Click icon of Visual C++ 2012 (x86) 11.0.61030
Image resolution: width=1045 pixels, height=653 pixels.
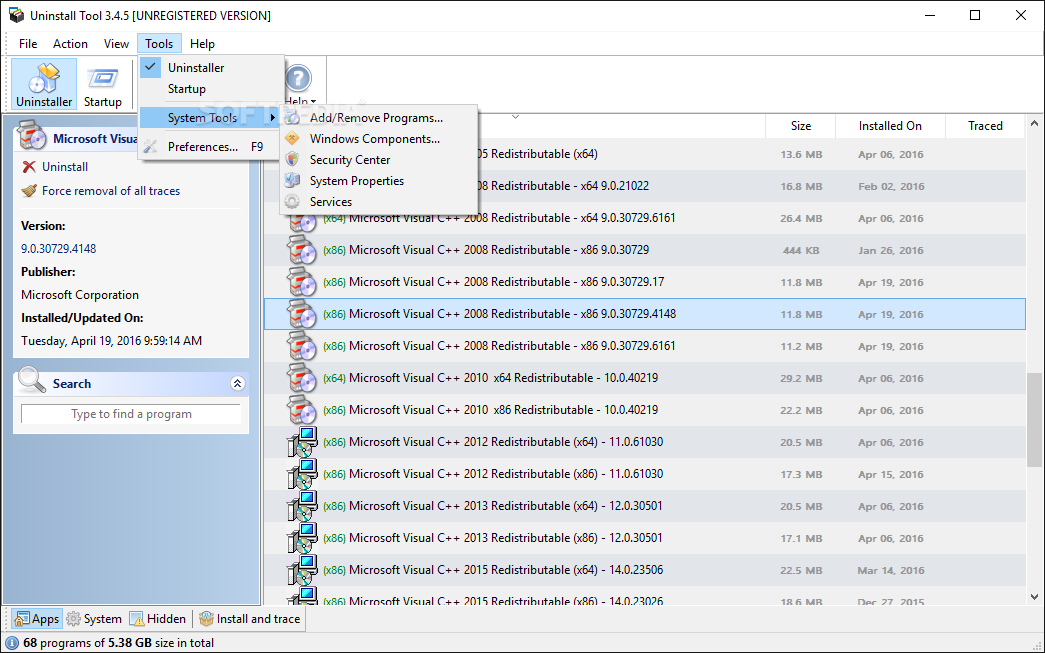coord(301,474)
